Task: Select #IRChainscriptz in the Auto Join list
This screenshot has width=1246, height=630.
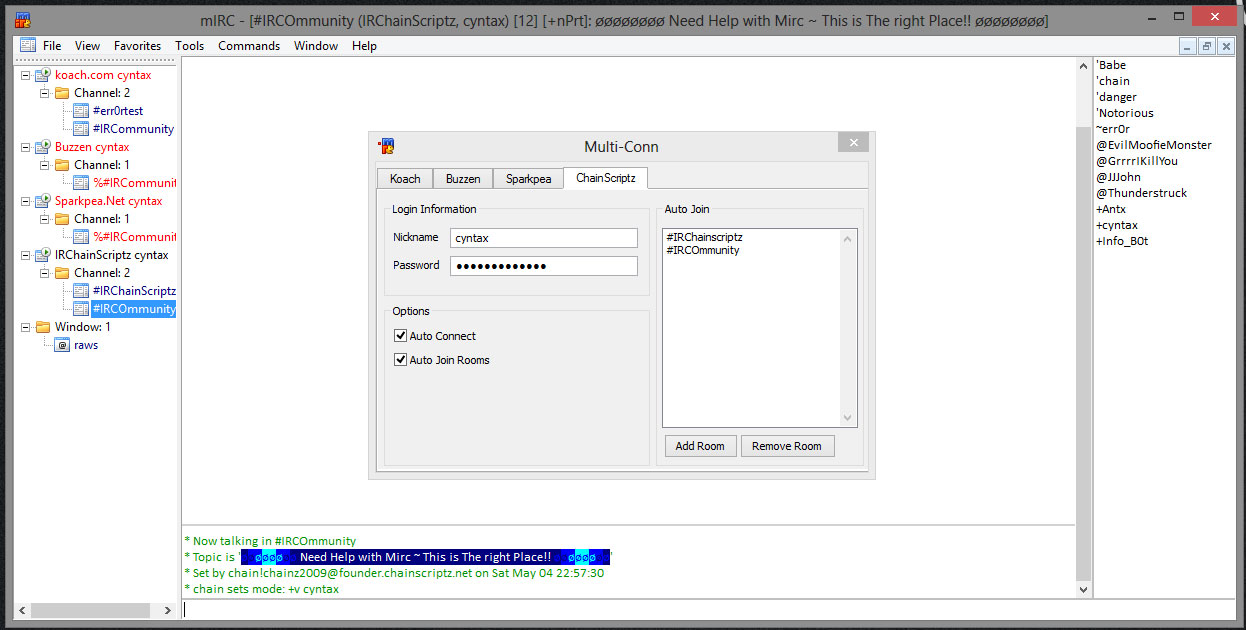Action: [704, 237]
